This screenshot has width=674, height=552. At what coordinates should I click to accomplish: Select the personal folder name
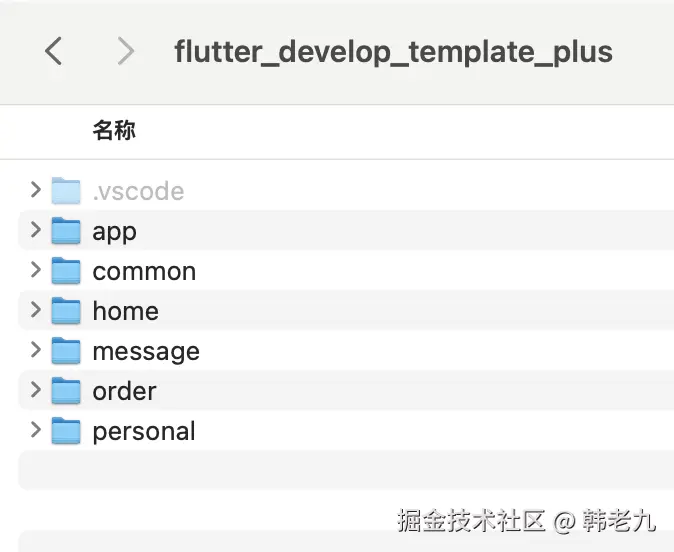[x=144, y=432]
